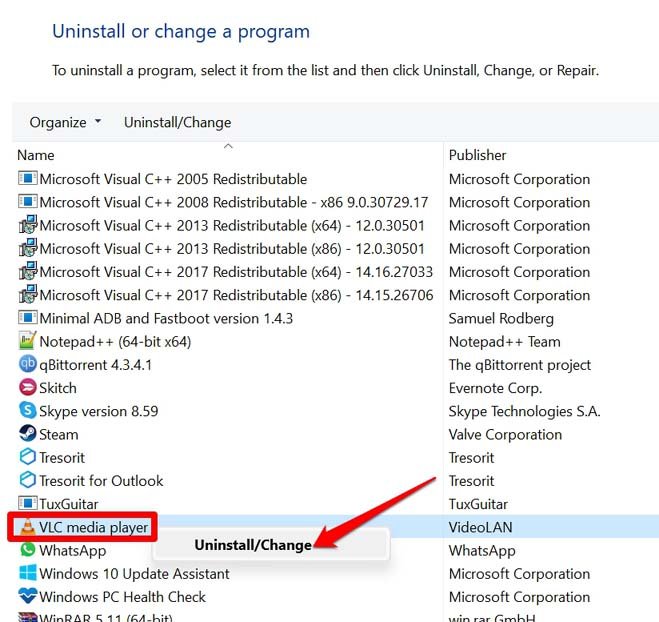Click the Windows 10 Update Assistant icon
This screenshot has width=659, height=622.
[28, 573]
